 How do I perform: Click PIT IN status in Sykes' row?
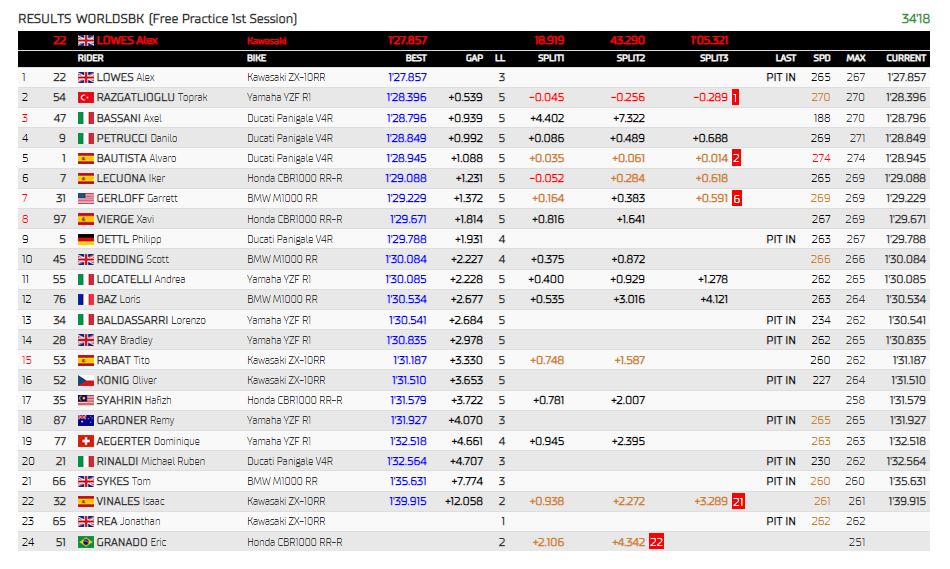[780, 481]
